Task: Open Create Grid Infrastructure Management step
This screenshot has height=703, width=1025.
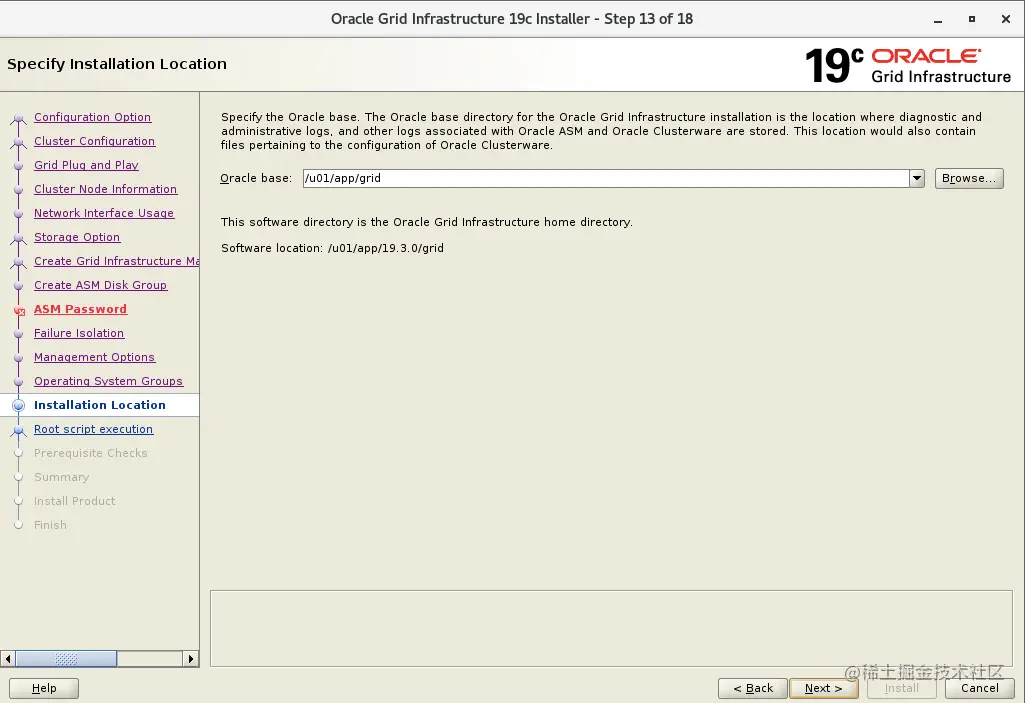Action: coord(116,261)
